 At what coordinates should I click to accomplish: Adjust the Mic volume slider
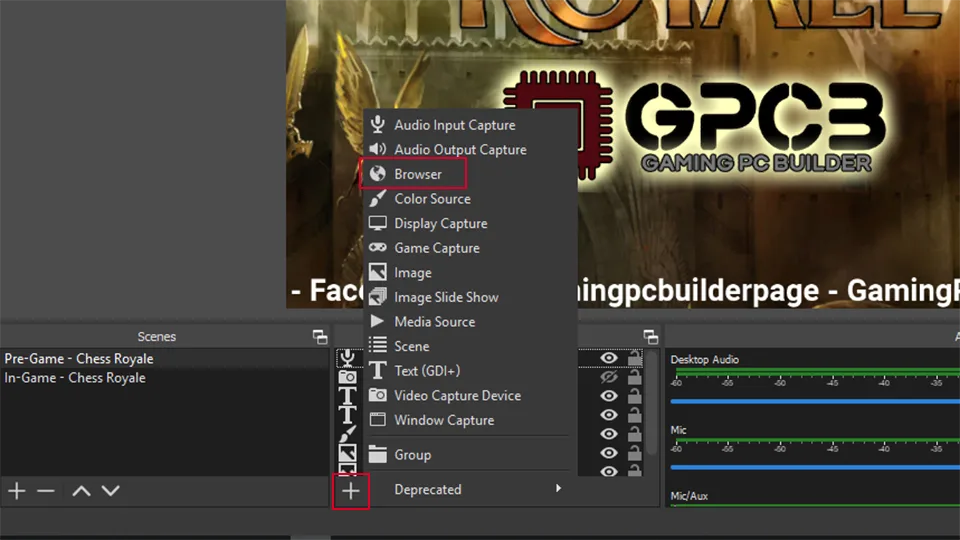tap(815, 467)
